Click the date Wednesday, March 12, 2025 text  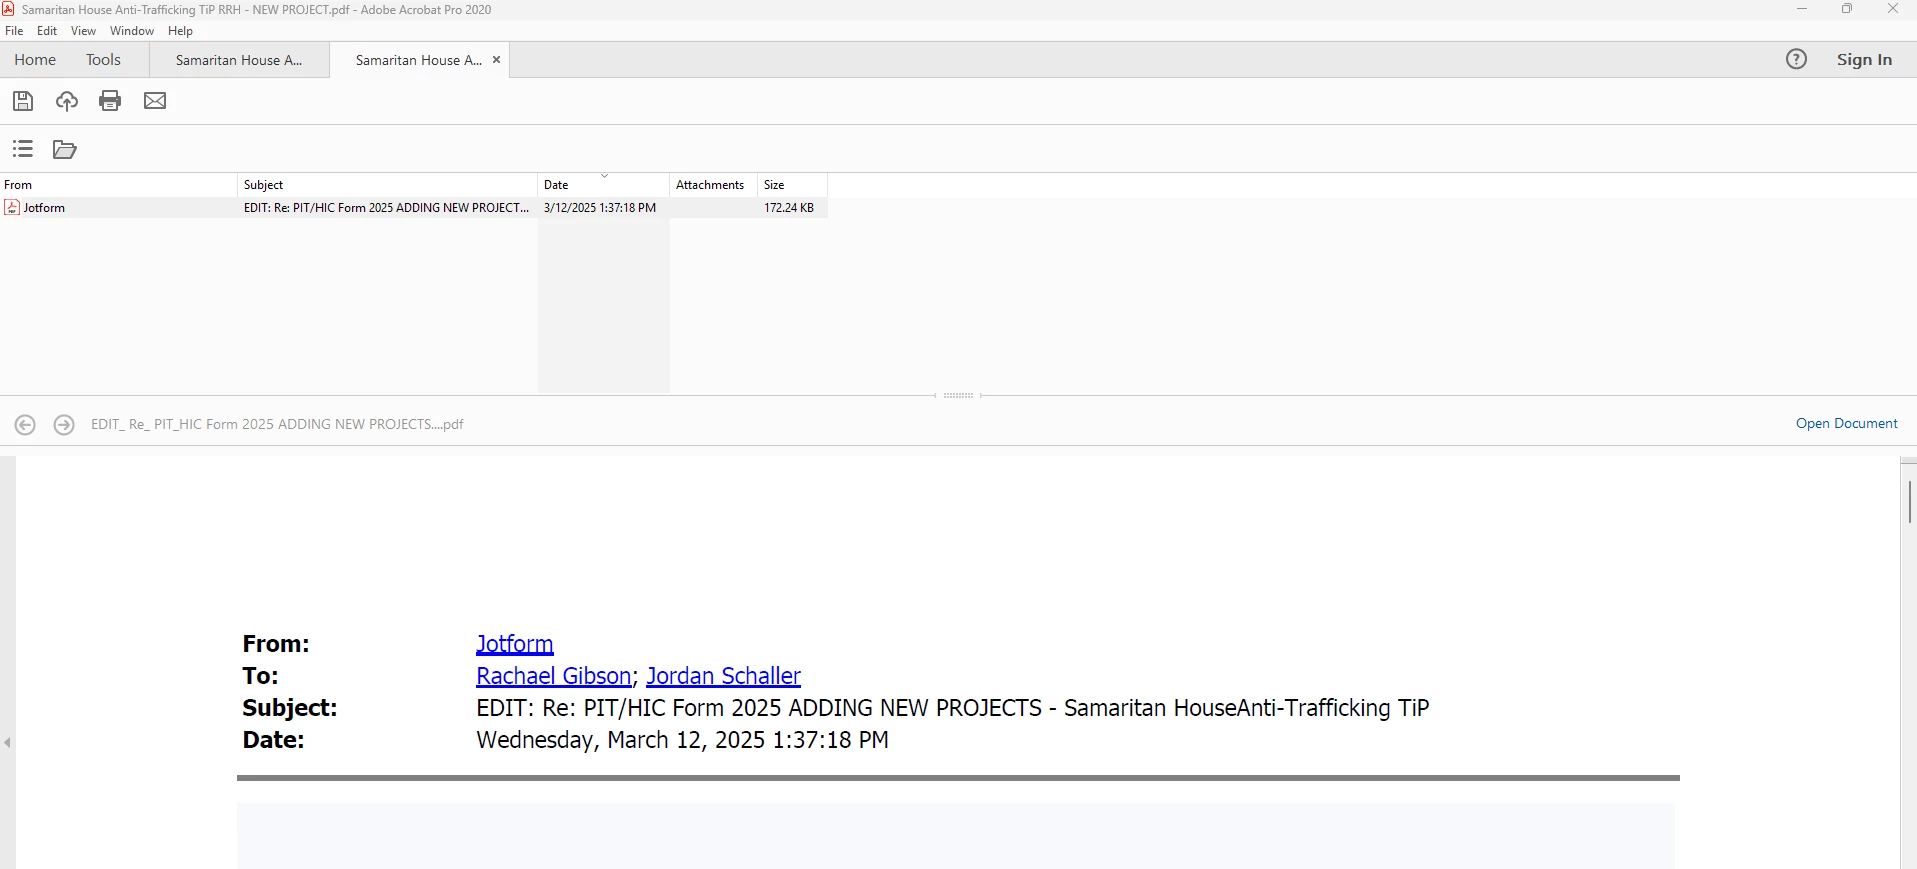point(682,740)
